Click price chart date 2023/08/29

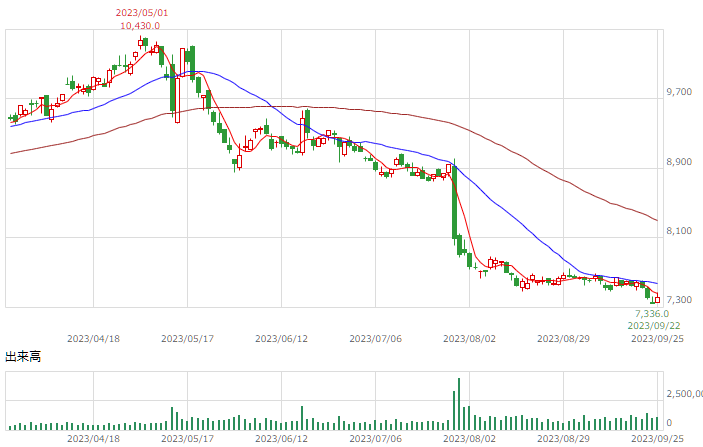point(564,339)
